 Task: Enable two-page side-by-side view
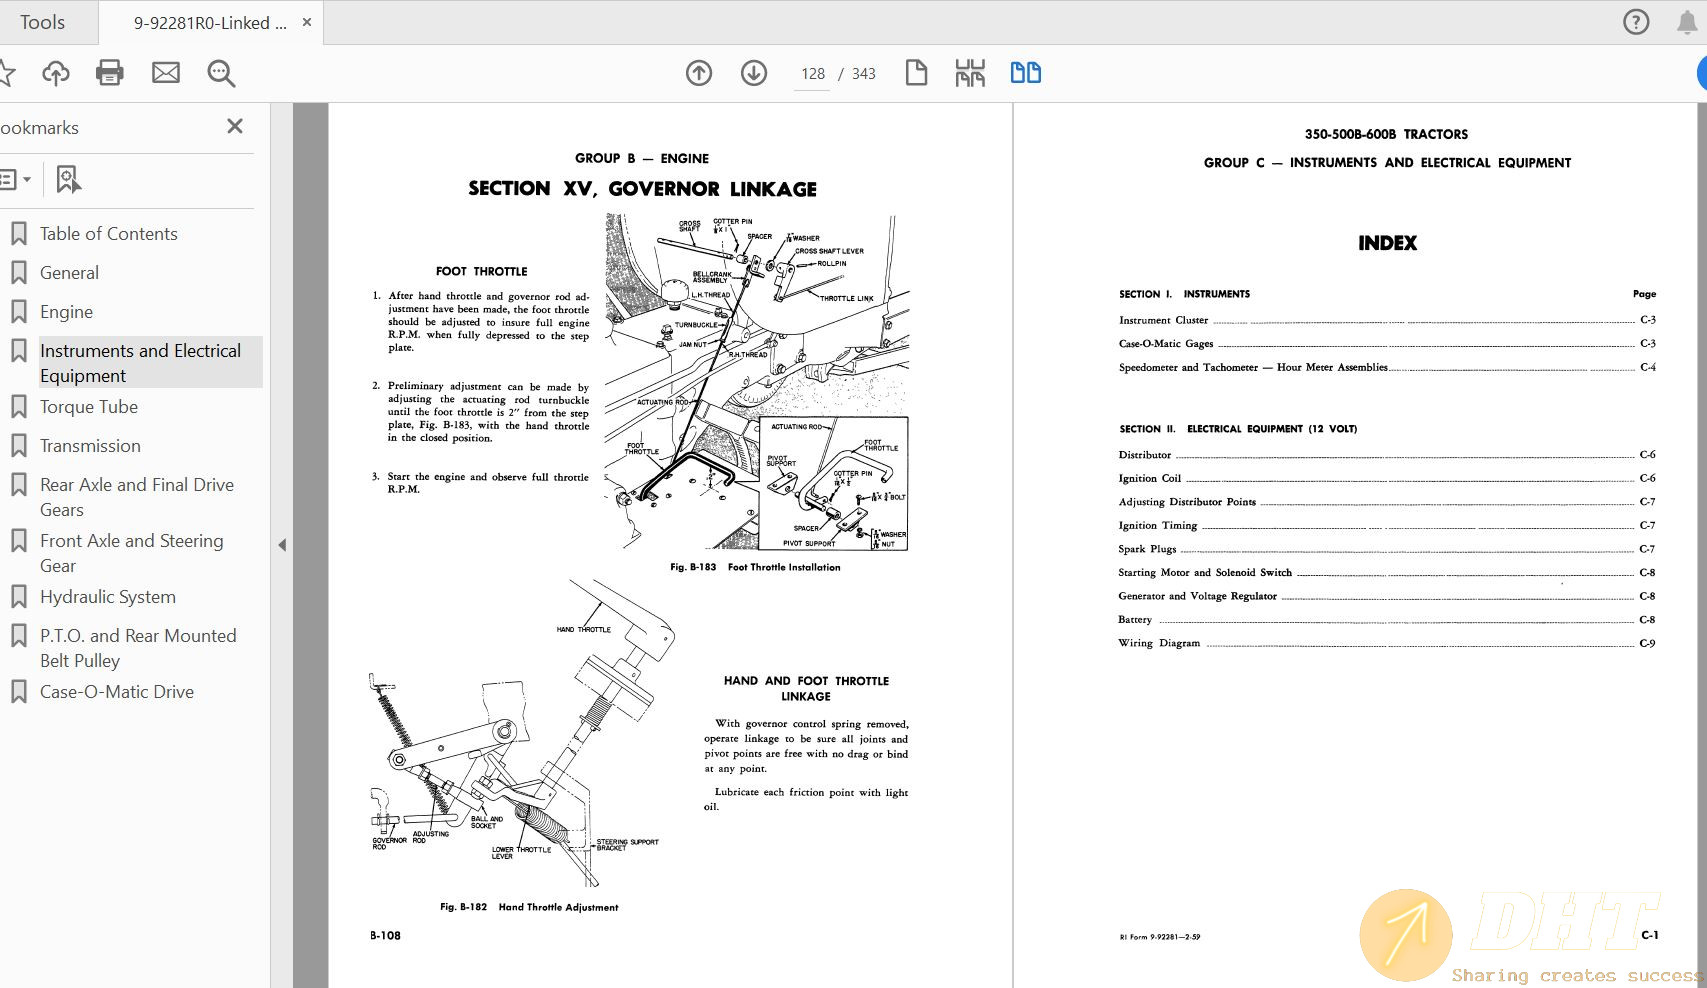click(x=1025, y=72)
